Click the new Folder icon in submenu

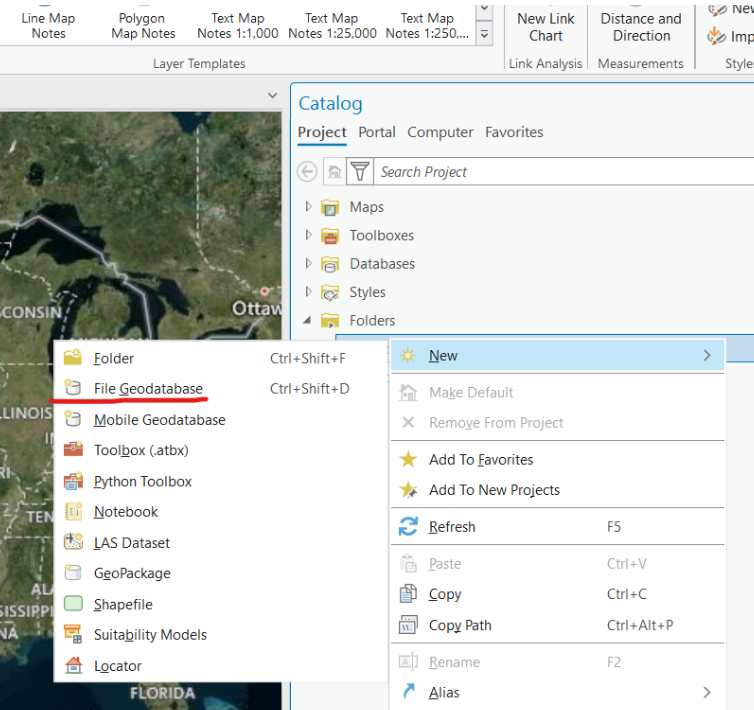(x=73, y=357)
